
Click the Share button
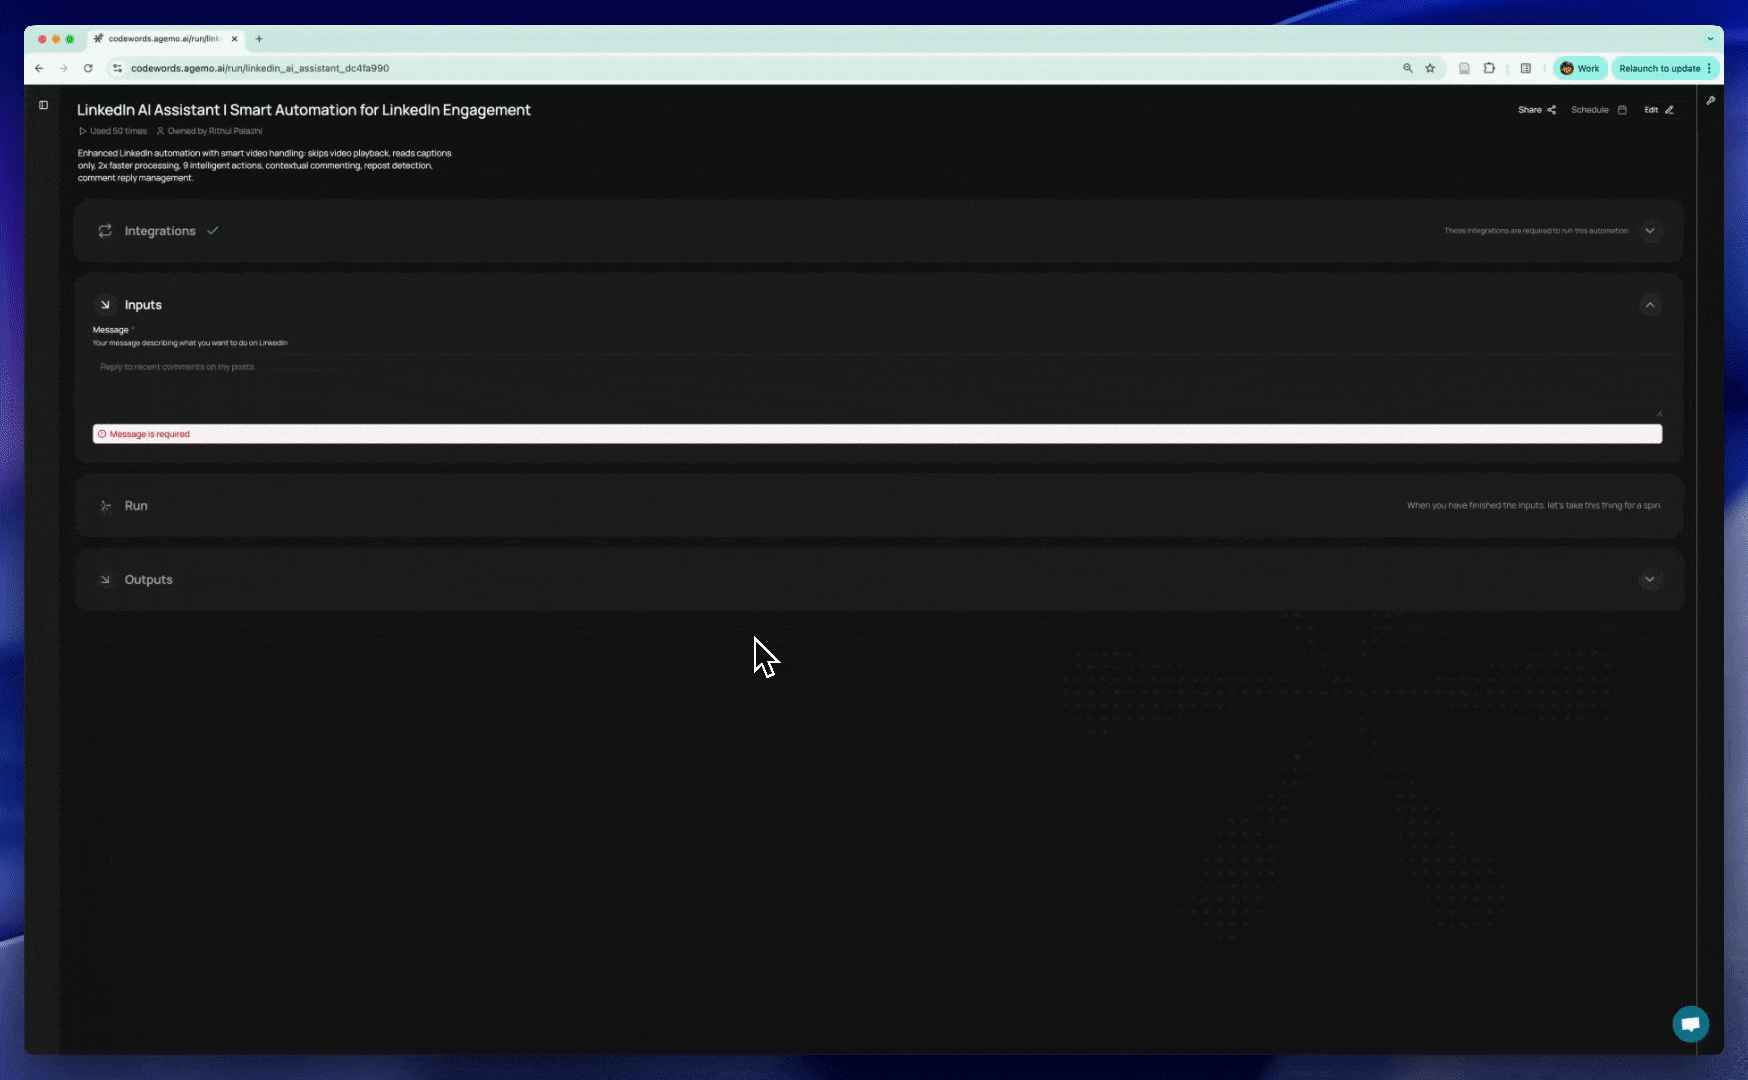tap(1536, 110)
